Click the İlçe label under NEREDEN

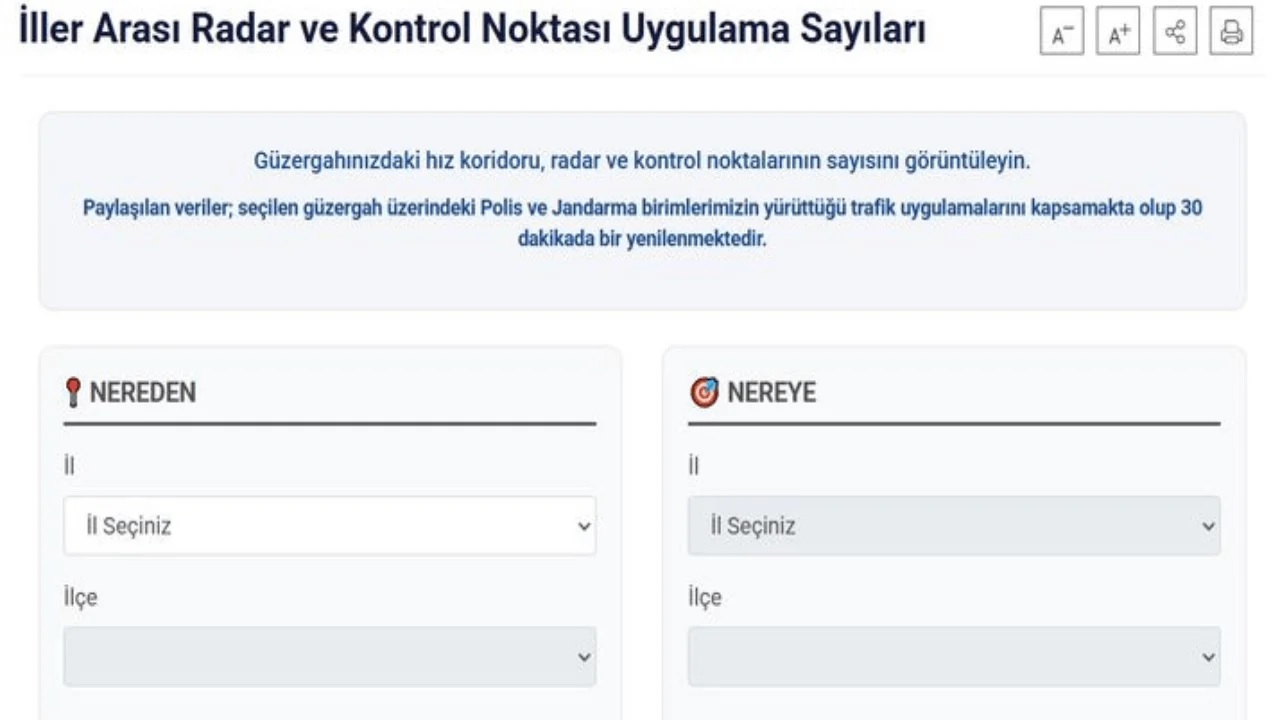click(x=80, y=598)
